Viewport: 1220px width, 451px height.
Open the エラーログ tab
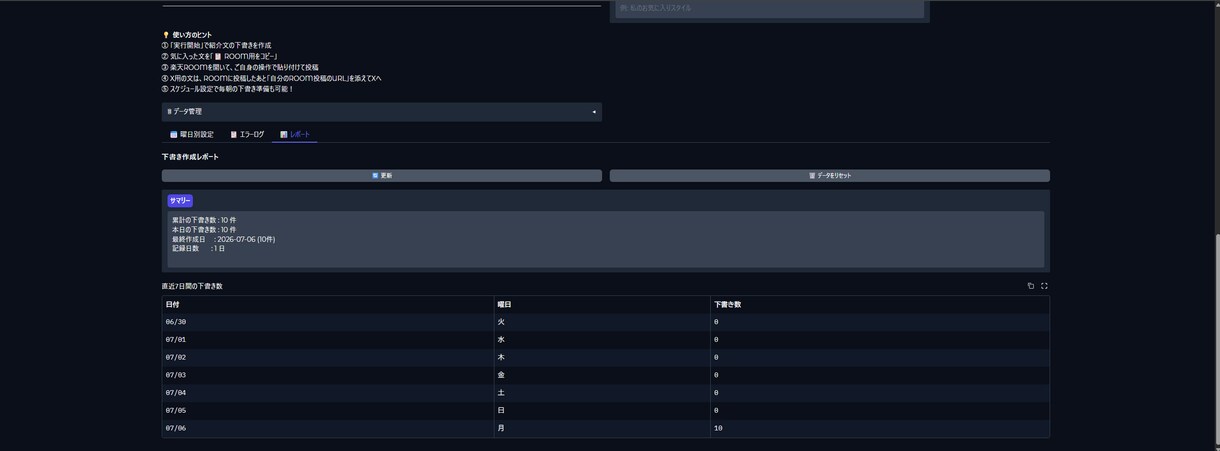point(247,134)
